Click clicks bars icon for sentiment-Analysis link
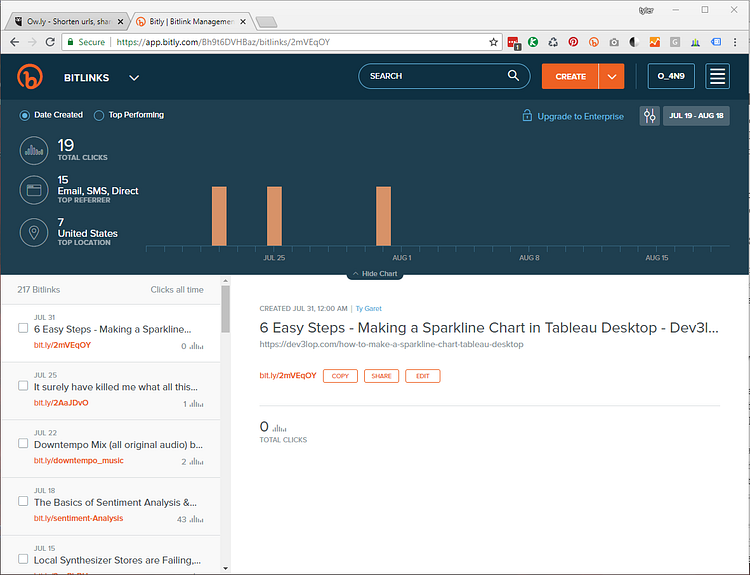The height and width of the screenshot is (575, 750). [197, 519]
